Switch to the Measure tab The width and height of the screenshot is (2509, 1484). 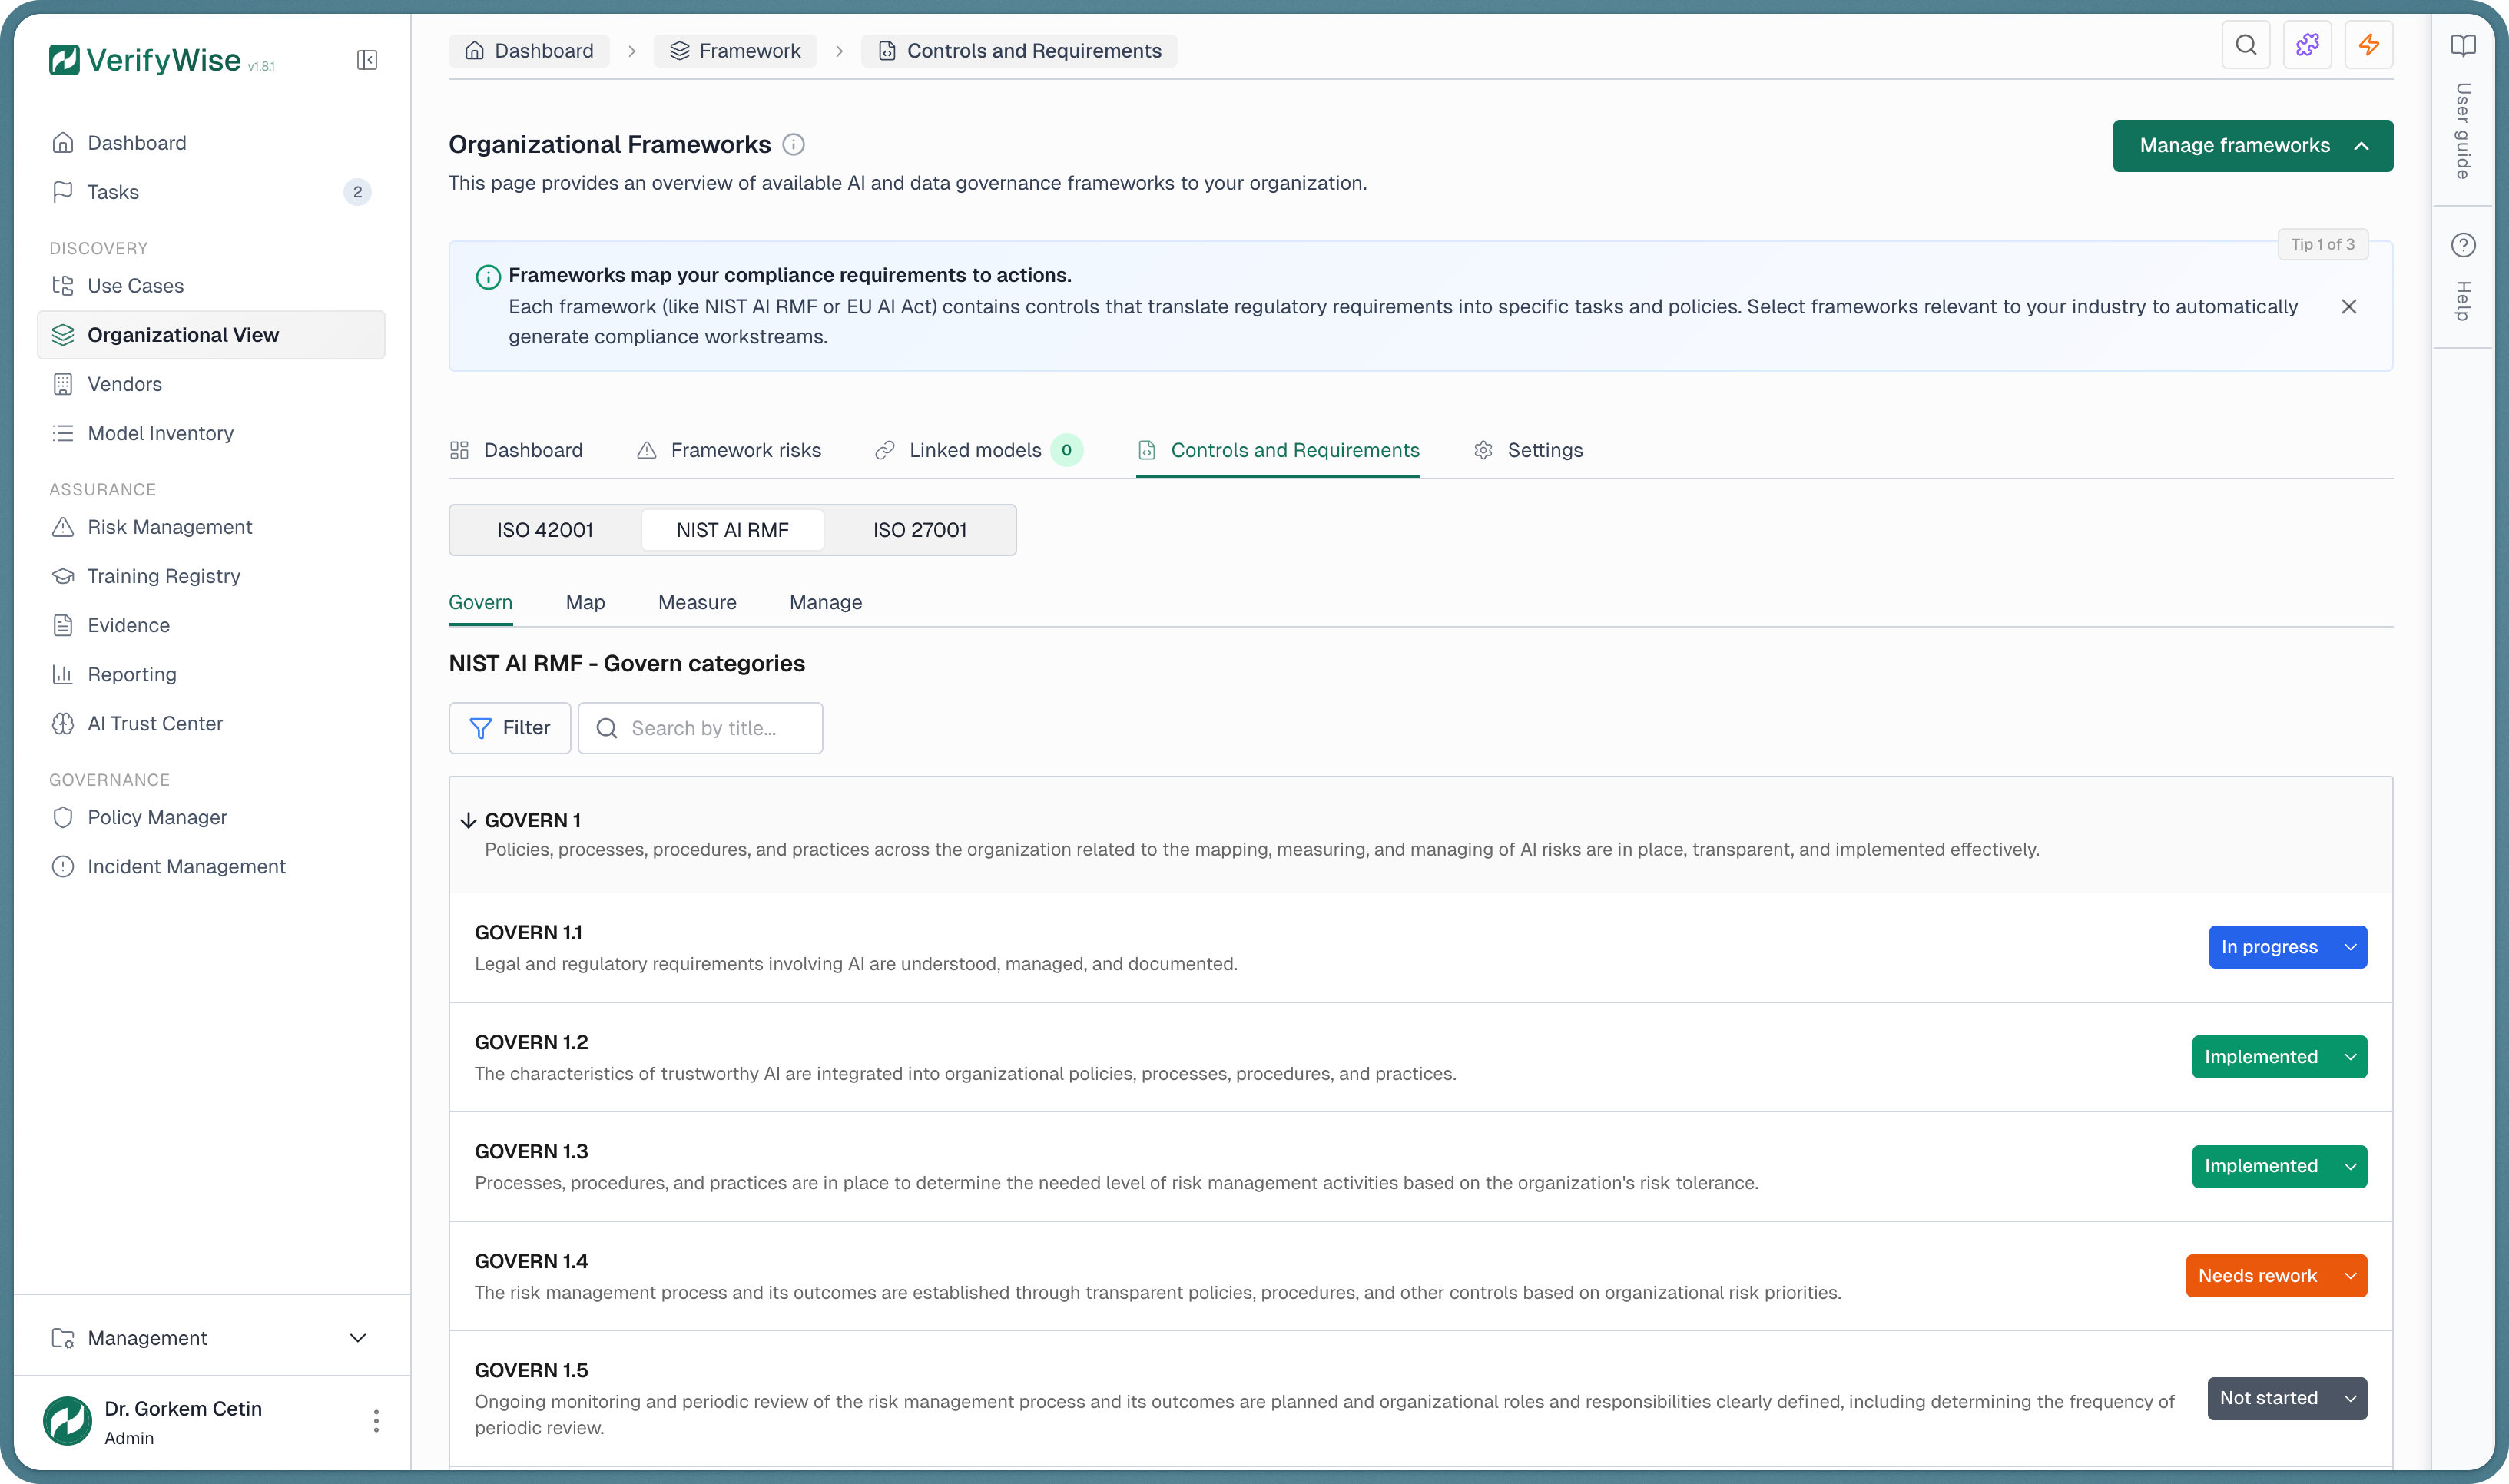click(697, 602)
